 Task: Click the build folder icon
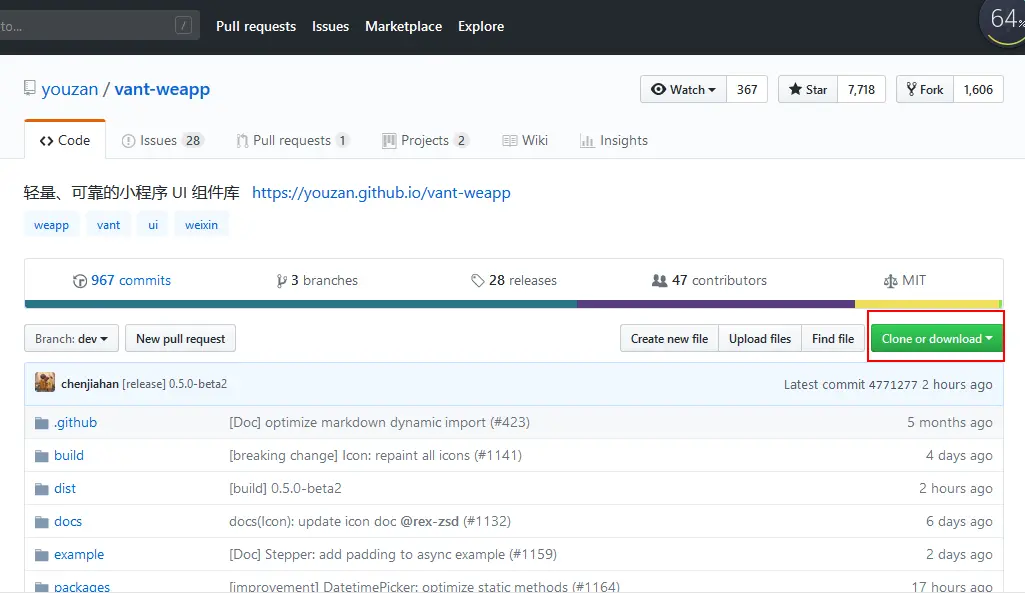click(x=42, y=456)
